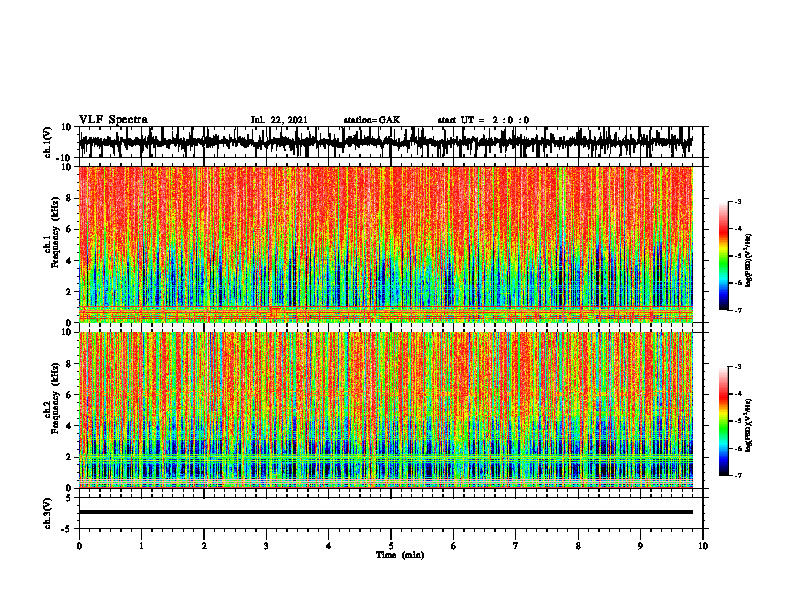Click the "VLF Spectra" title text

(113, 120)
